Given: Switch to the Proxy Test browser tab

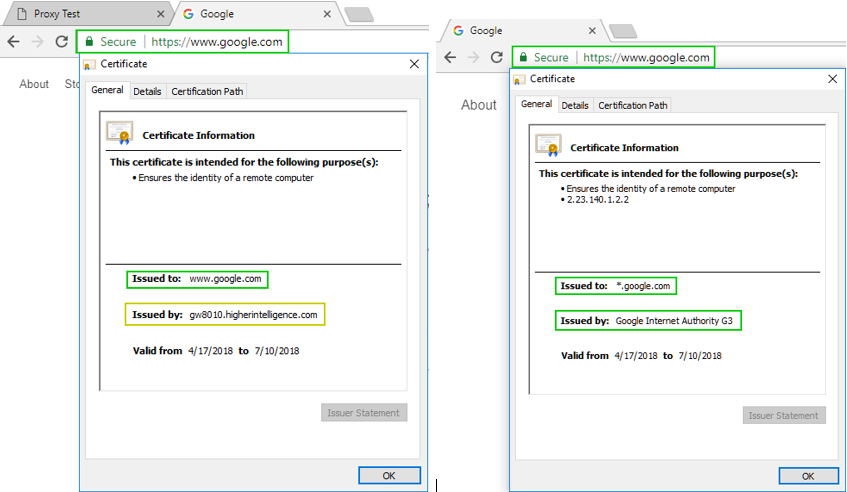Looking at the screenshot, I should coord(78,15).
